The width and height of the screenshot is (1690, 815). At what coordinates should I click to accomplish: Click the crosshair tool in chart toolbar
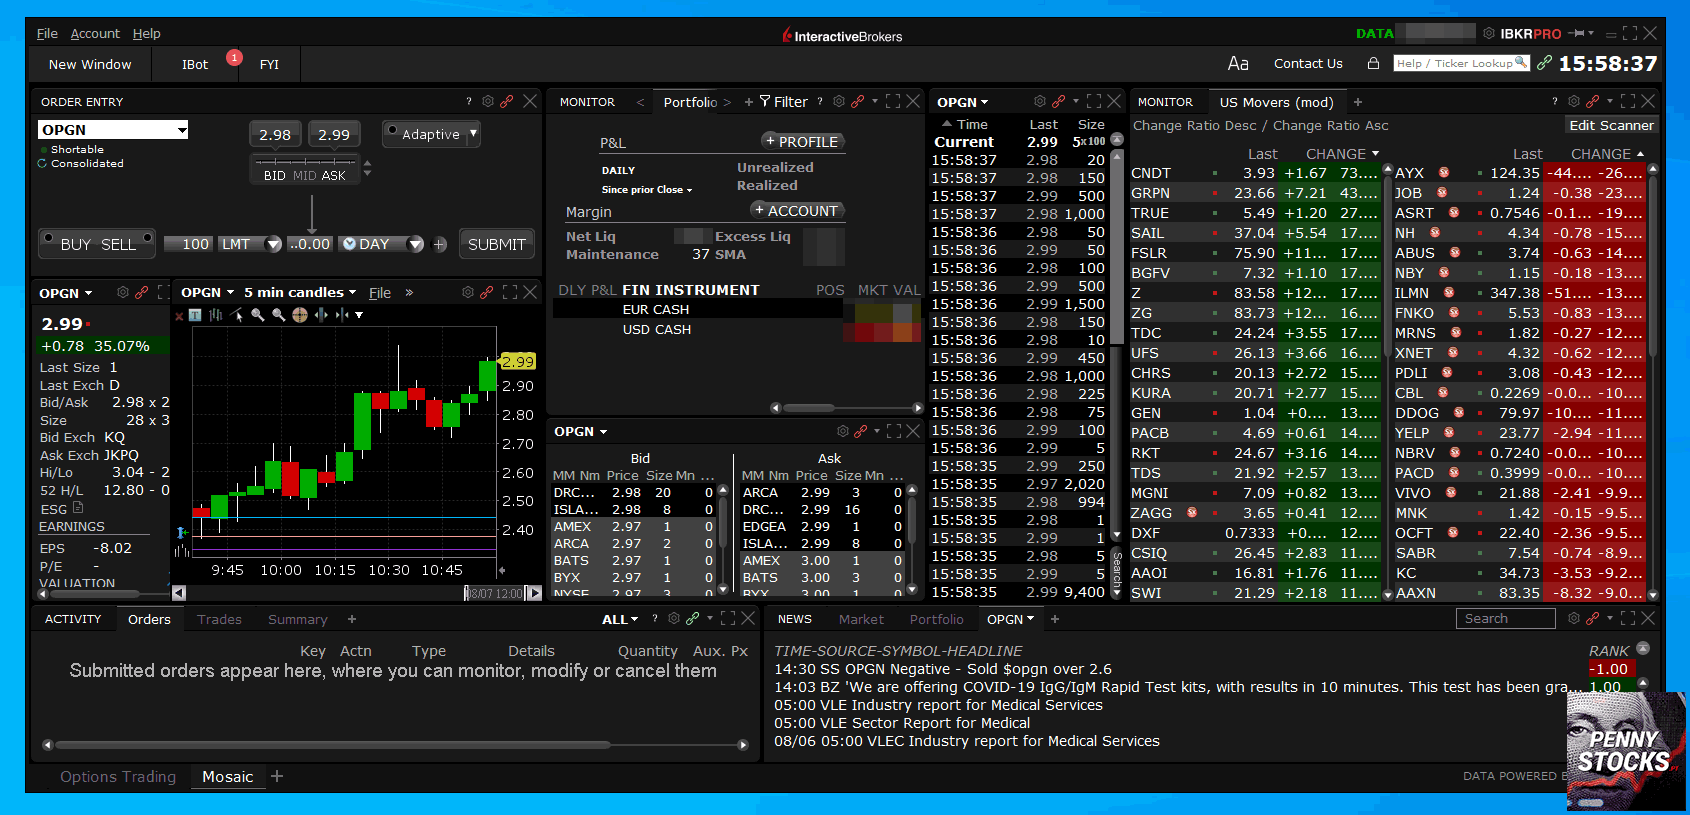pos(299,315)
